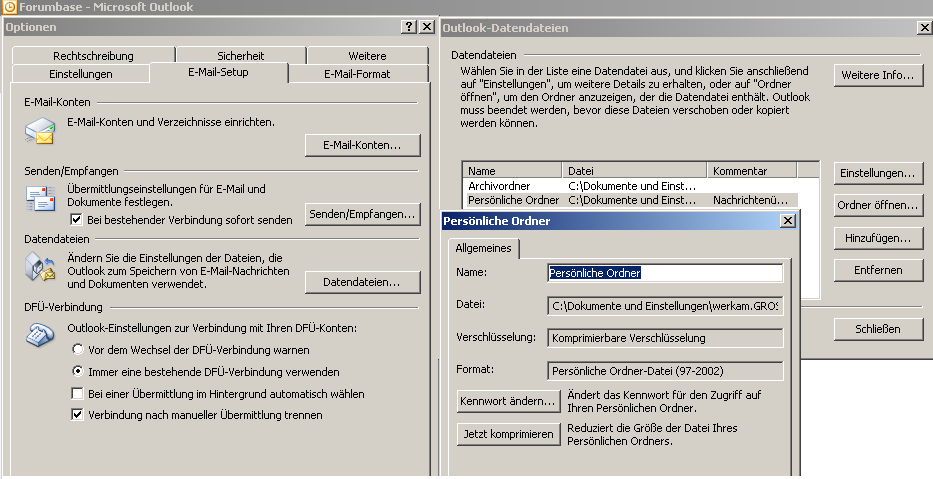The width and height of the screenshot is (933, 479).
Task: Click the Jetzt komprimieren button
Action: (508, 434)
